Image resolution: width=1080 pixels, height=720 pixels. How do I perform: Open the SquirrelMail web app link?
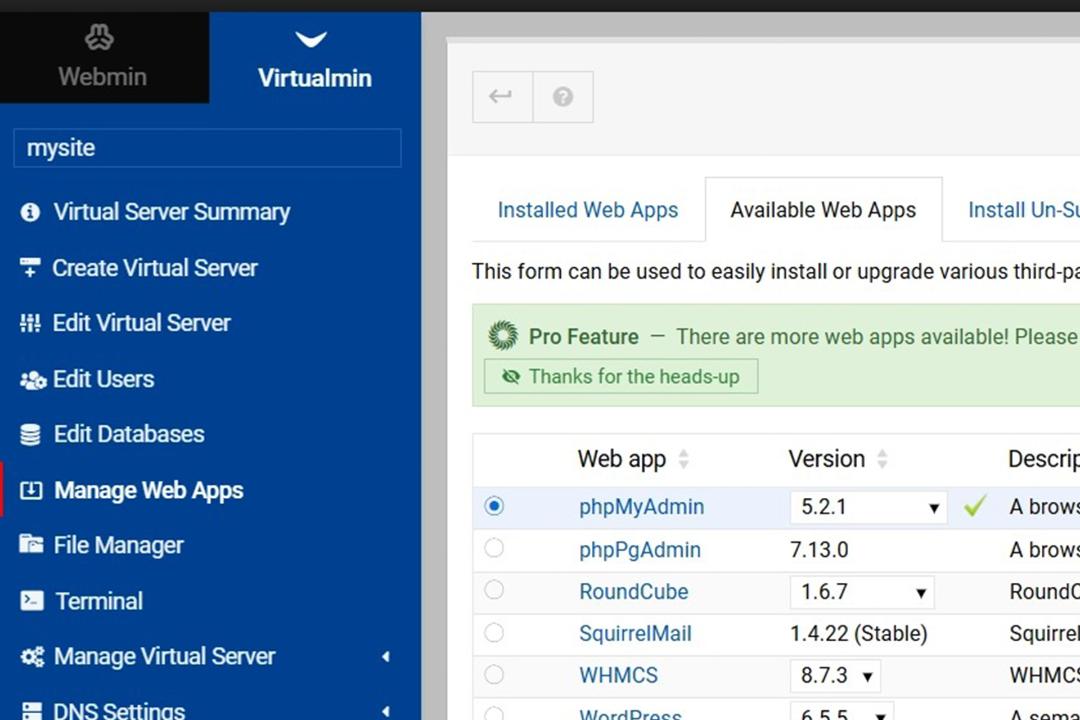point(635,634)
